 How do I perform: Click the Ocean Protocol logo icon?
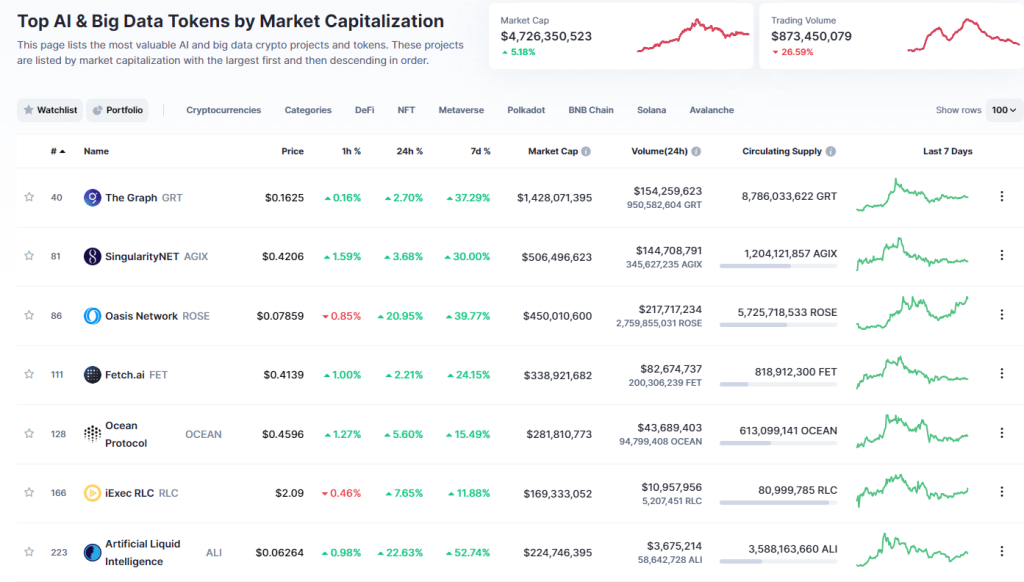pos(92,433)
